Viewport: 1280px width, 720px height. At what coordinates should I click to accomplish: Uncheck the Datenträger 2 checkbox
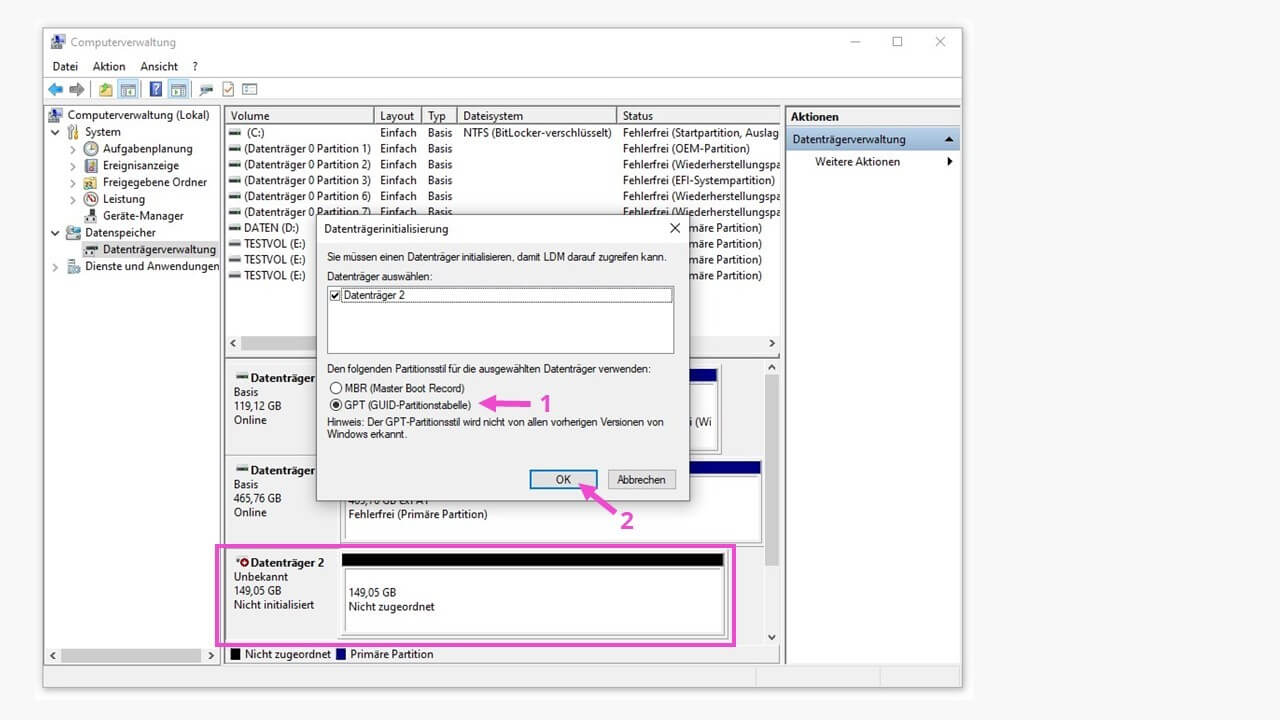point(335,295)
